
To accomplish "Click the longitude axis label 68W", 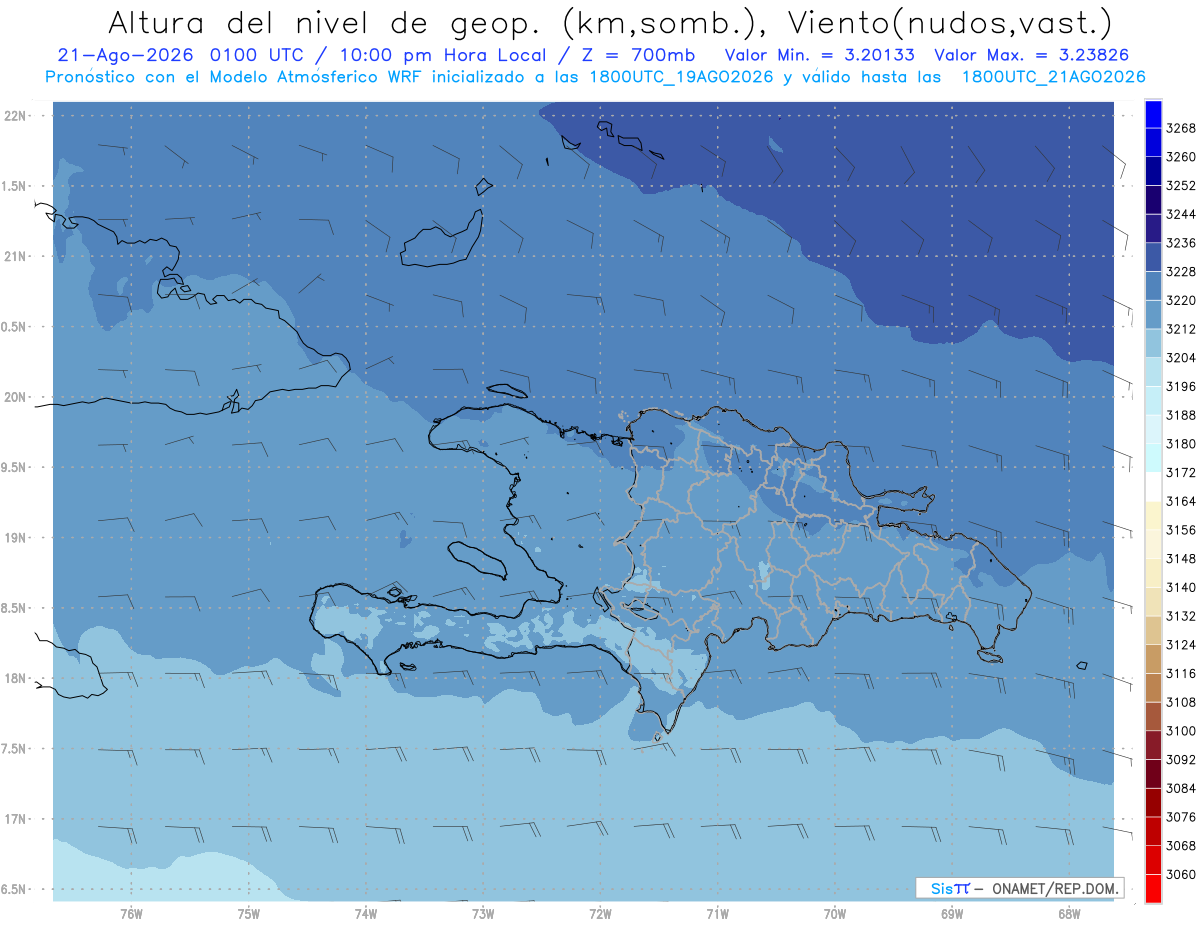I will 1069,913.
